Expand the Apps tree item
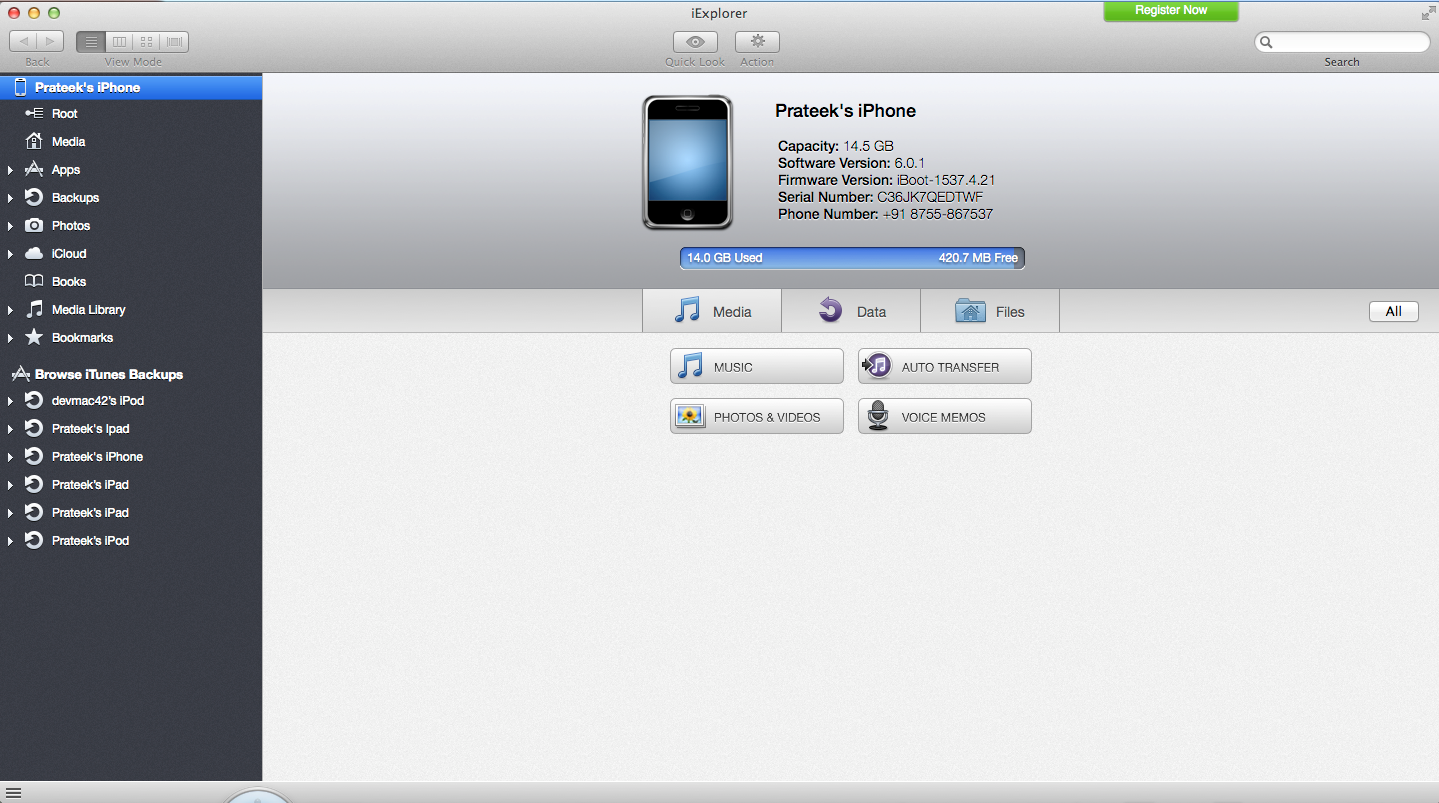The height and width of the screenshot is (803, 1439). tap(10, 170)
